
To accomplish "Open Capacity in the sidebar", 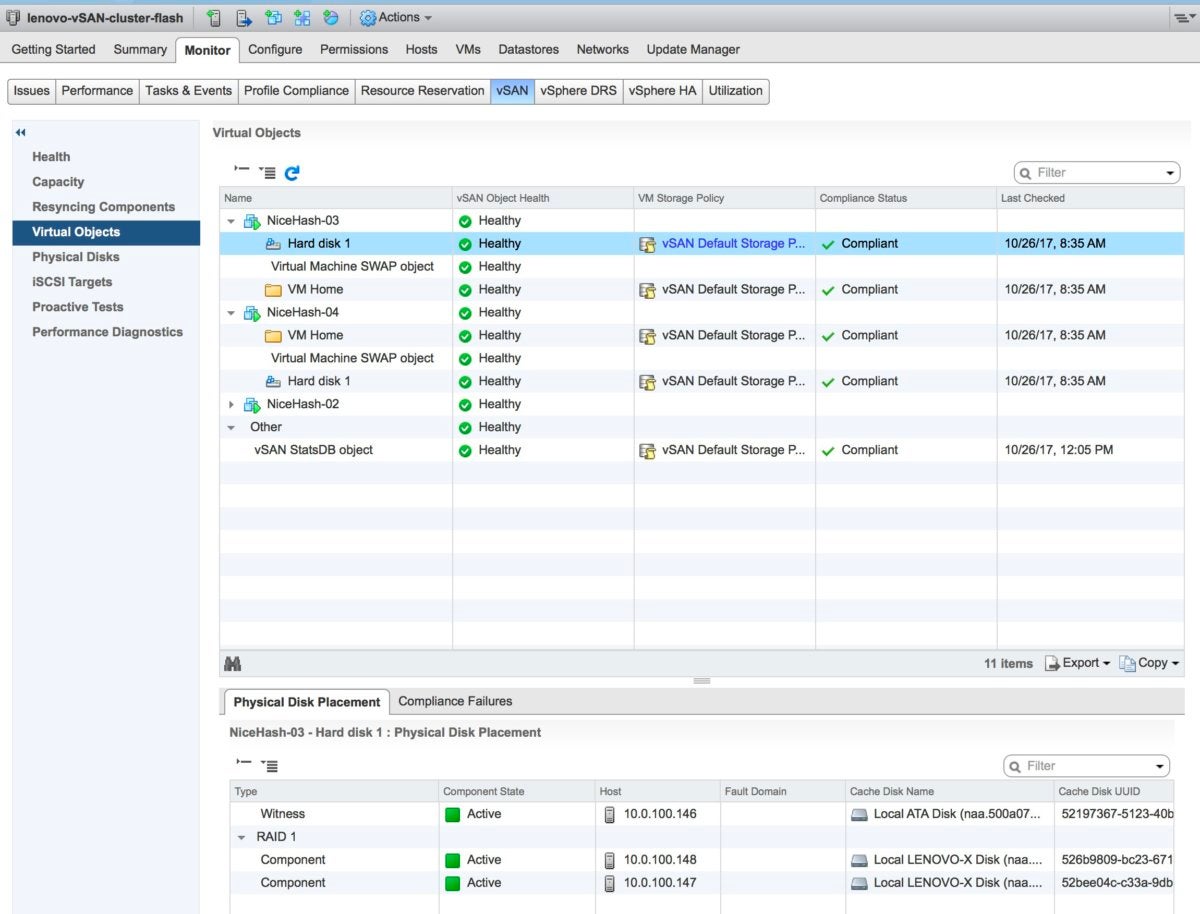I will [x=58, y=182].
